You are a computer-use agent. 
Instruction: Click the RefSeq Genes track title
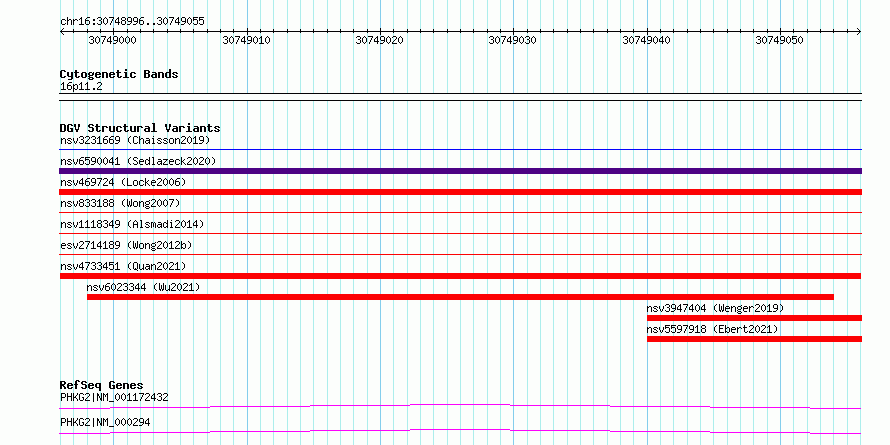pyautogui.click(x=101, y=386)
